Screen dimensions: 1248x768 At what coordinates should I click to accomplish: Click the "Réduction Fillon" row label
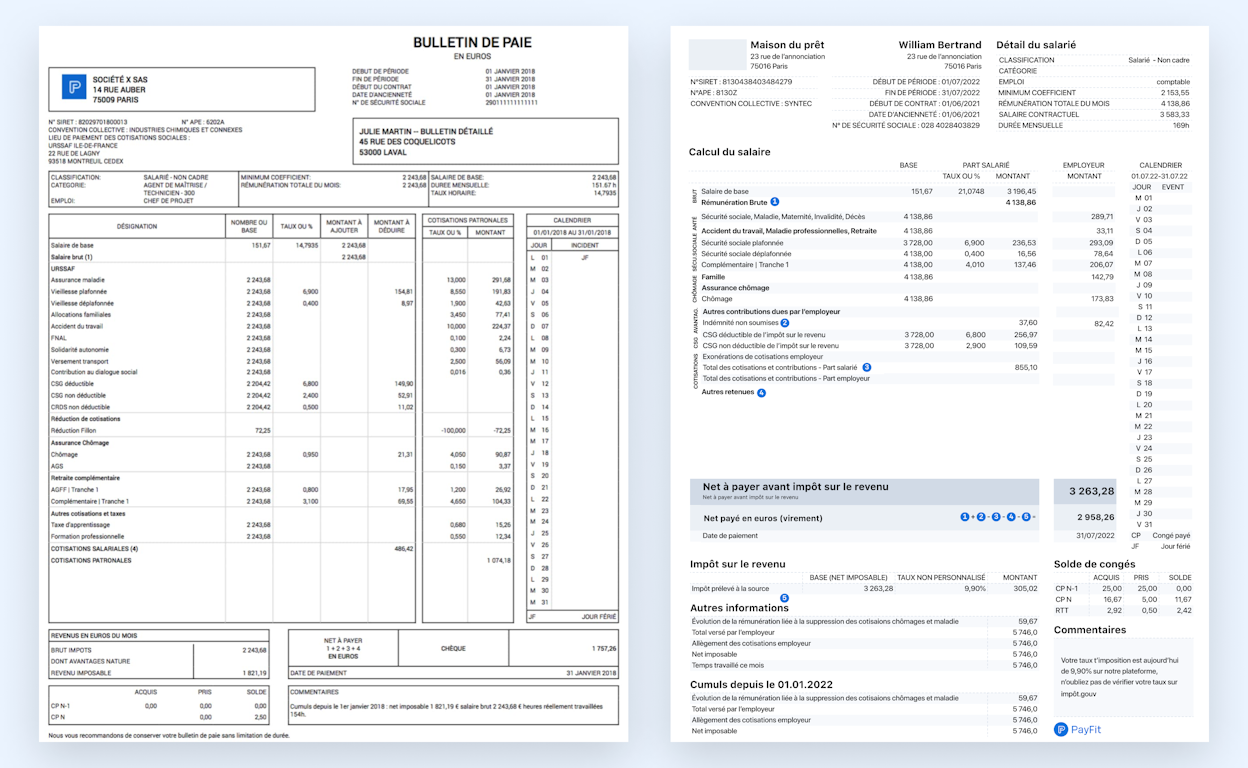pos(73,430)
